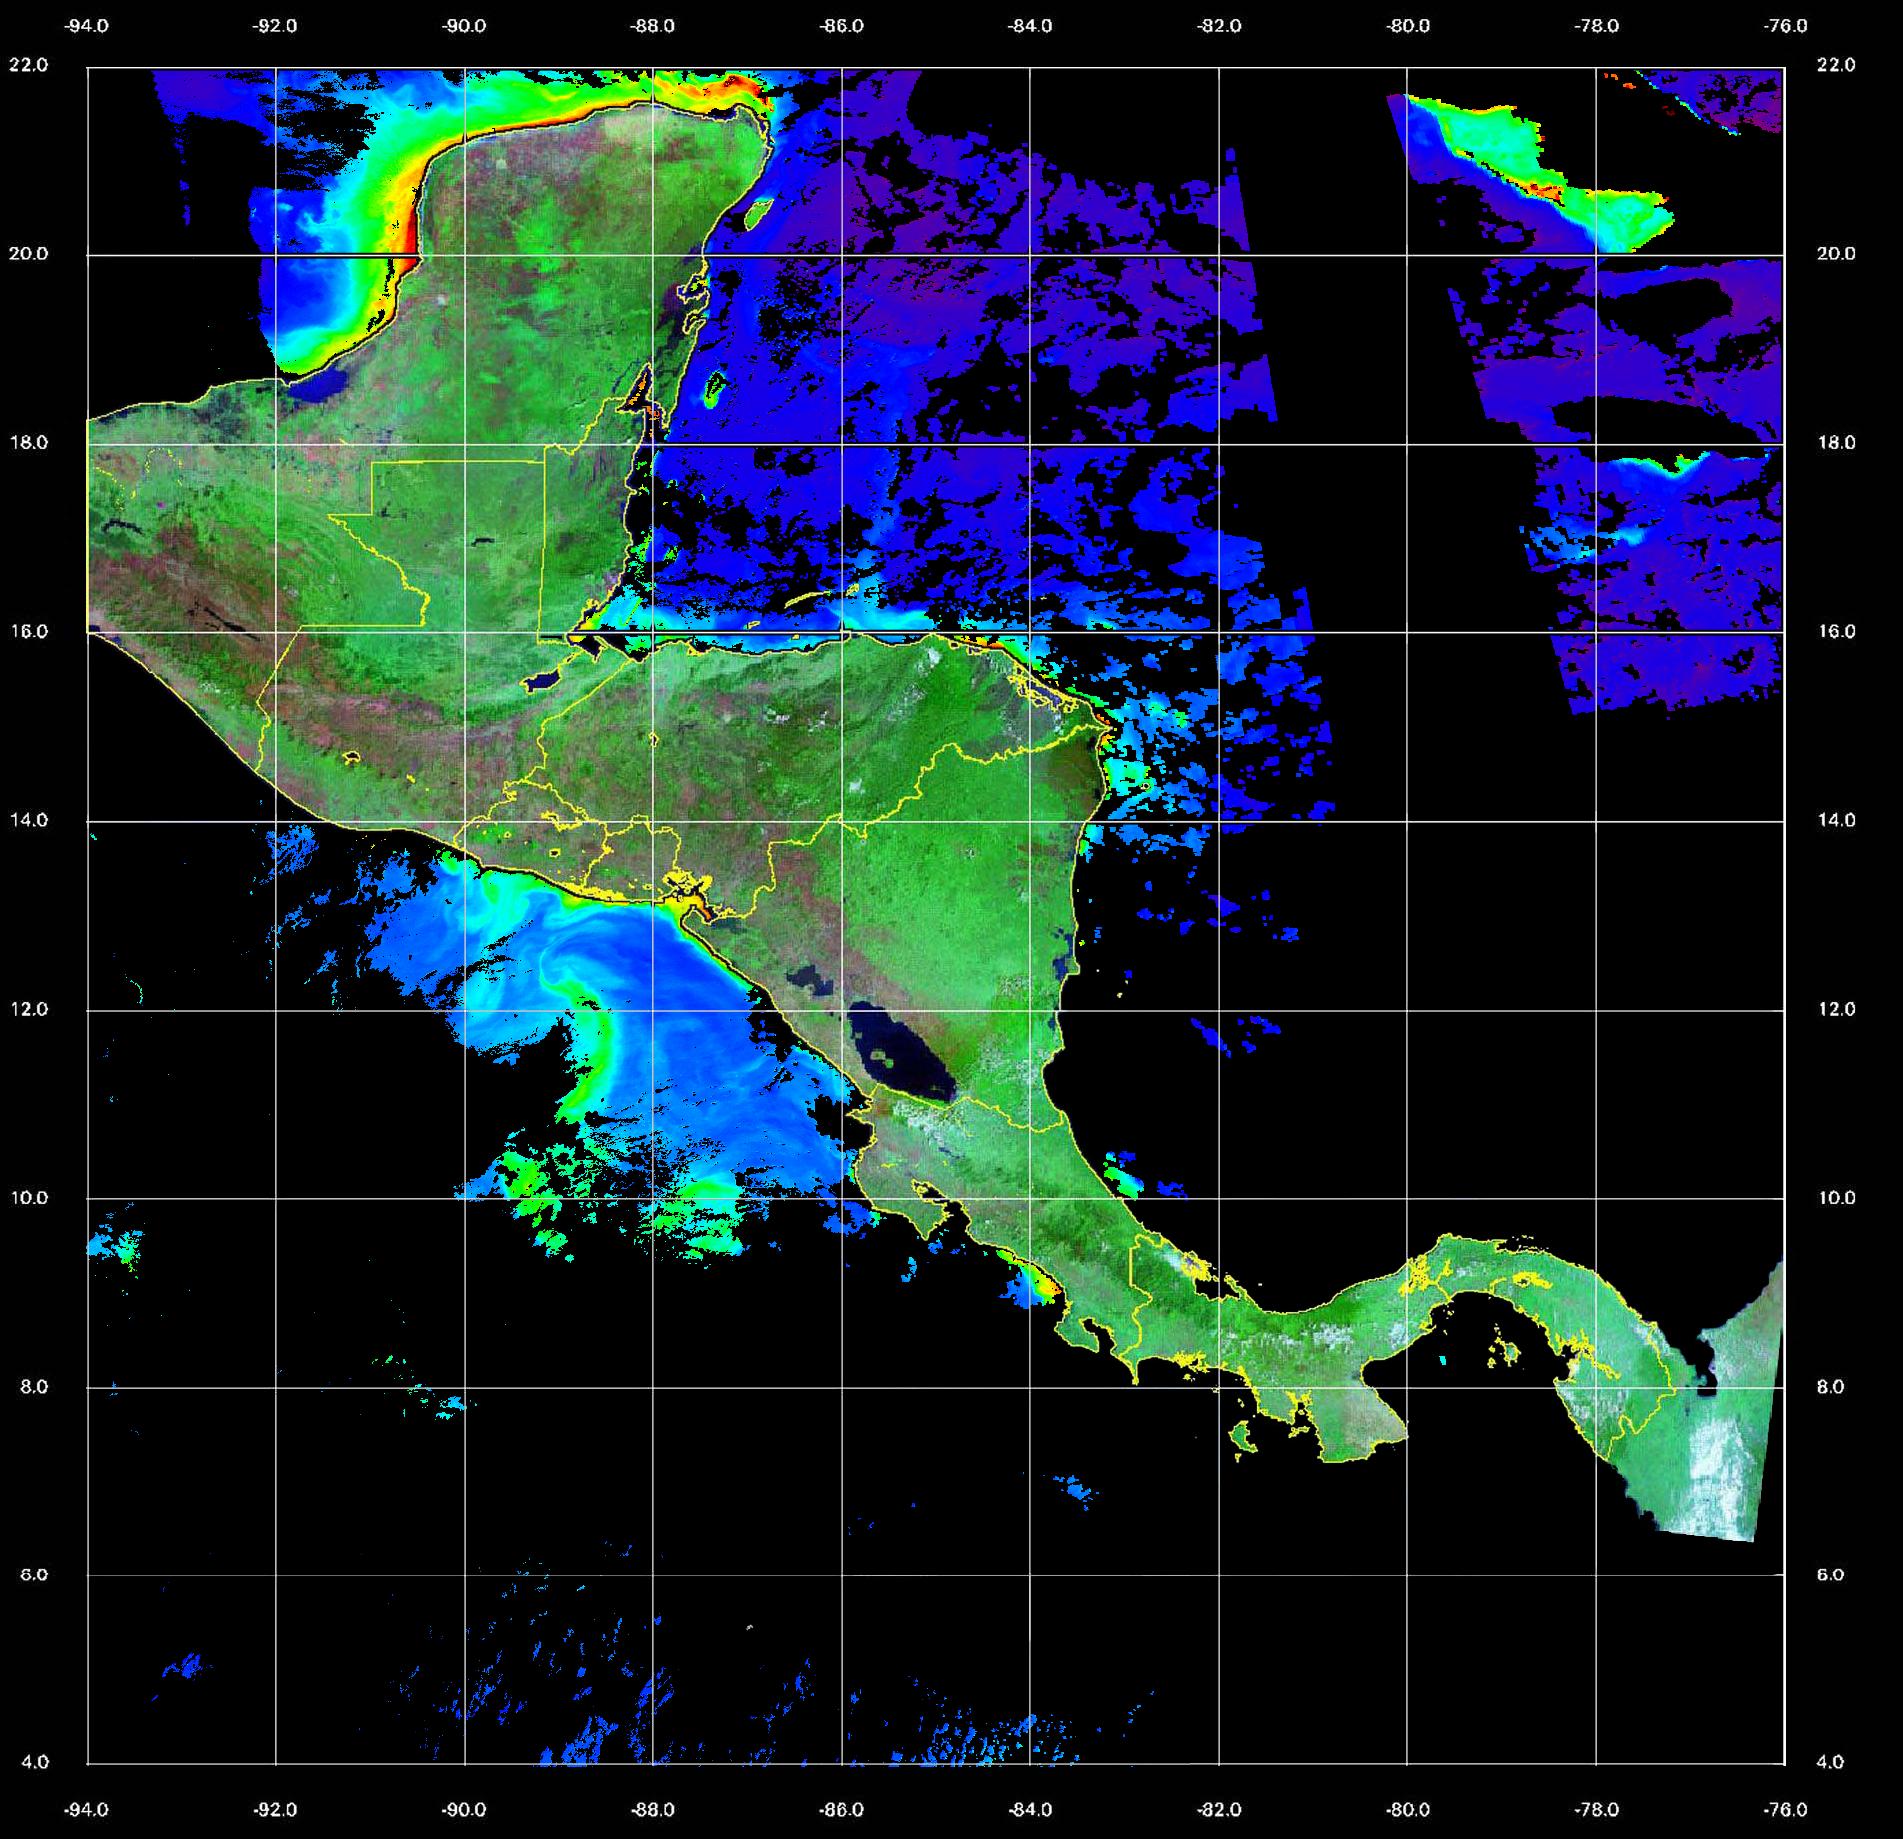Click Cozumel island off Yucatán's east coast
The height and width of the screenshot is (1839, 1903).
757,212
